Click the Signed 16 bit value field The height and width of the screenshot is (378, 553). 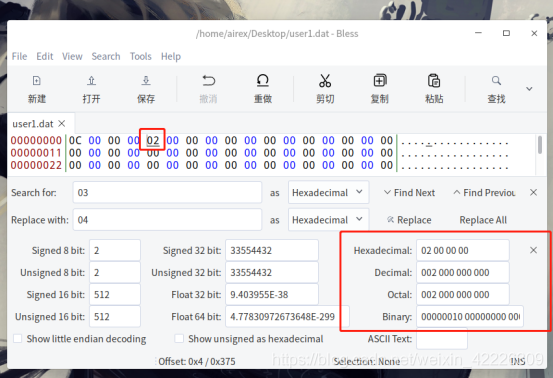(x=115, y=294)
